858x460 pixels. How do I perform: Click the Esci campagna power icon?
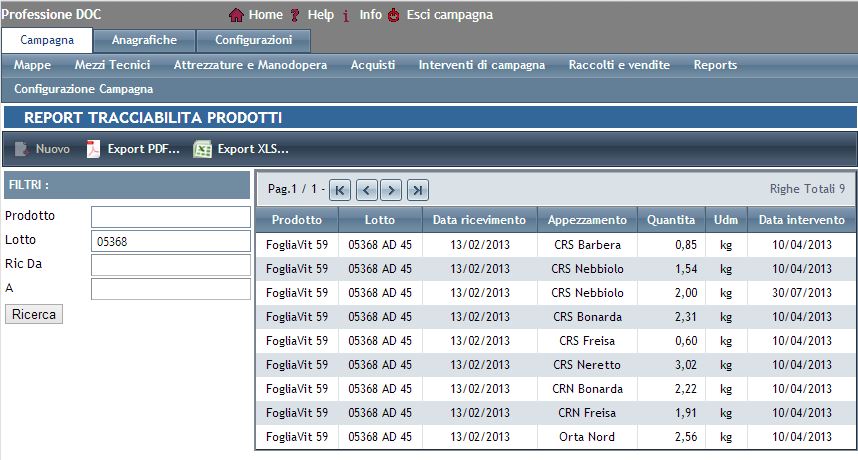click(x=394, y=15)
